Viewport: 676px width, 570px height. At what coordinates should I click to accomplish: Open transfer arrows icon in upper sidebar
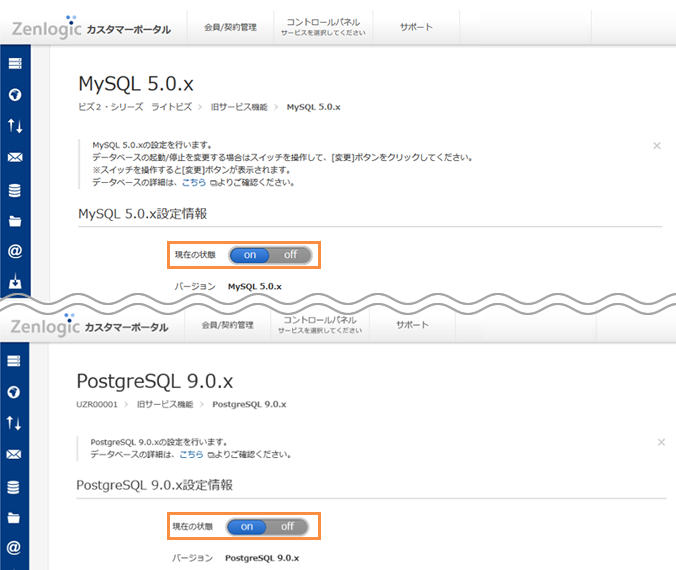coord(15,126)
